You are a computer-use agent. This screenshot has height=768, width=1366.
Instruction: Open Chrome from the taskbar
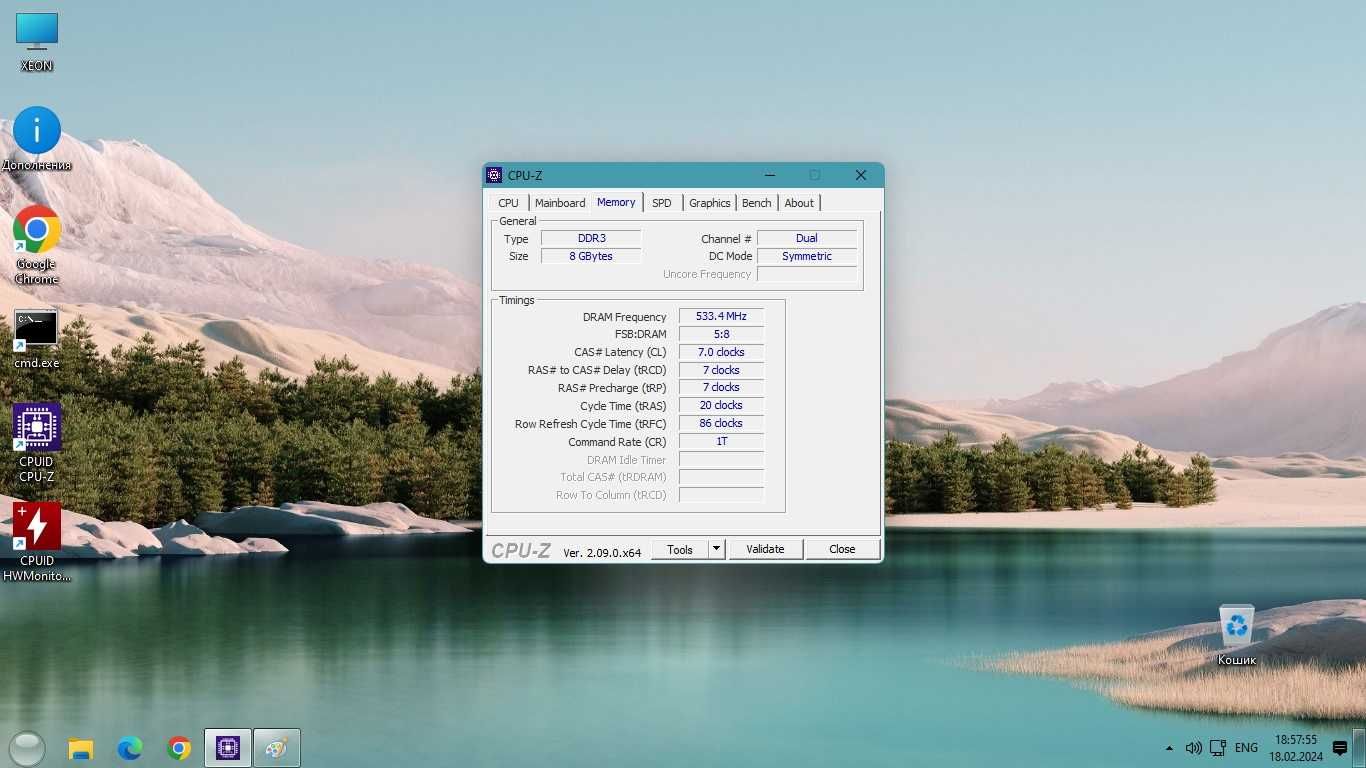(x=179, y=748)
